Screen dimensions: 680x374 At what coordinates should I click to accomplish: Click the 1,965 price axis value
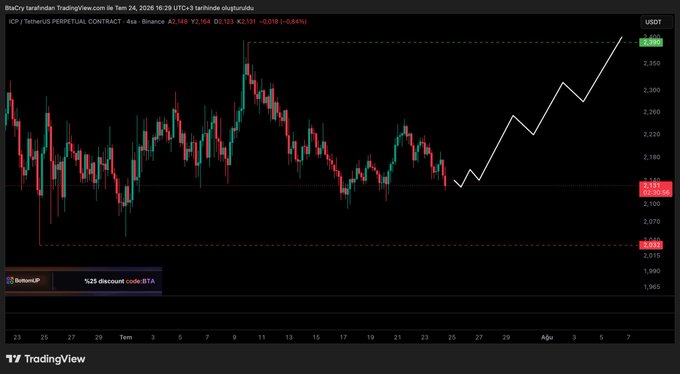652,287
